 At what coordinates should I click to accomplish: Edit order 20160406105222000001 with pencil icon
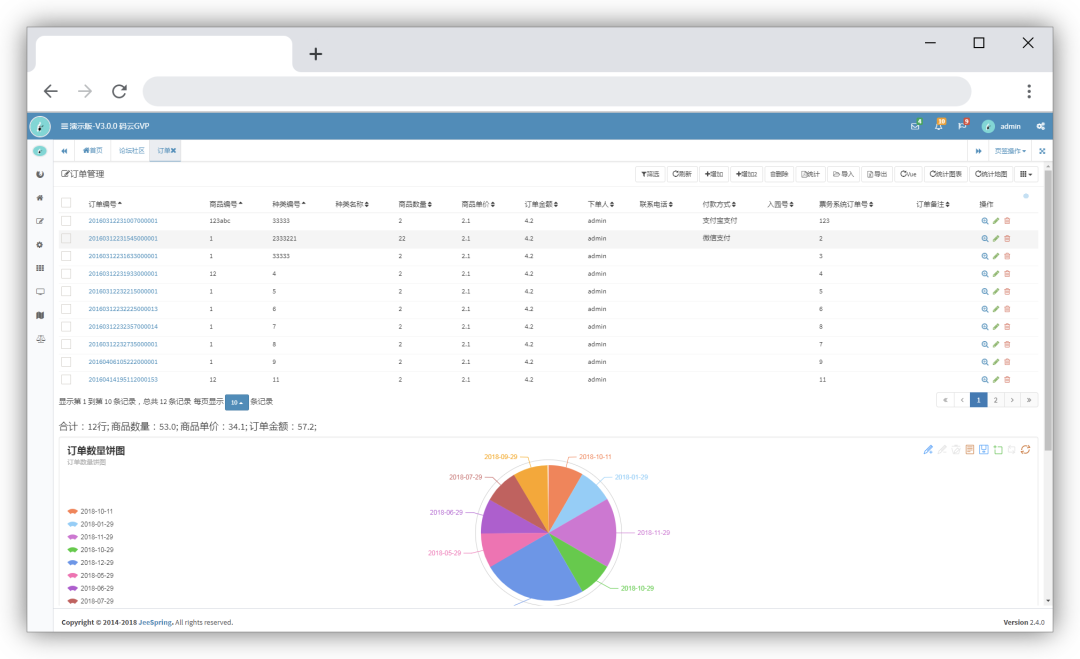[x=996, y=362]
